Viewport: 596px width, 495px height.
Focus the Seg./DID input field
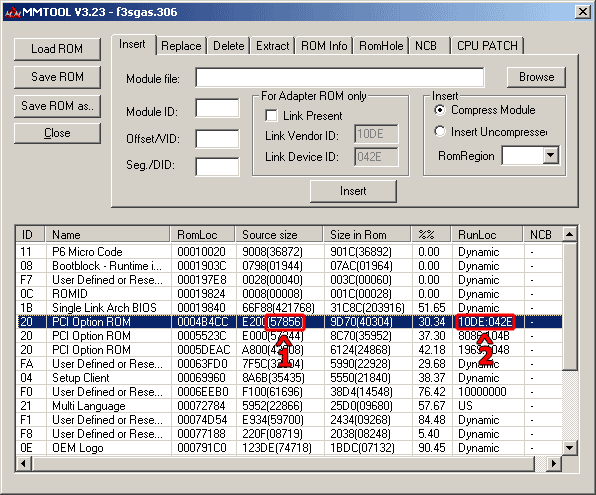point(217,167)
